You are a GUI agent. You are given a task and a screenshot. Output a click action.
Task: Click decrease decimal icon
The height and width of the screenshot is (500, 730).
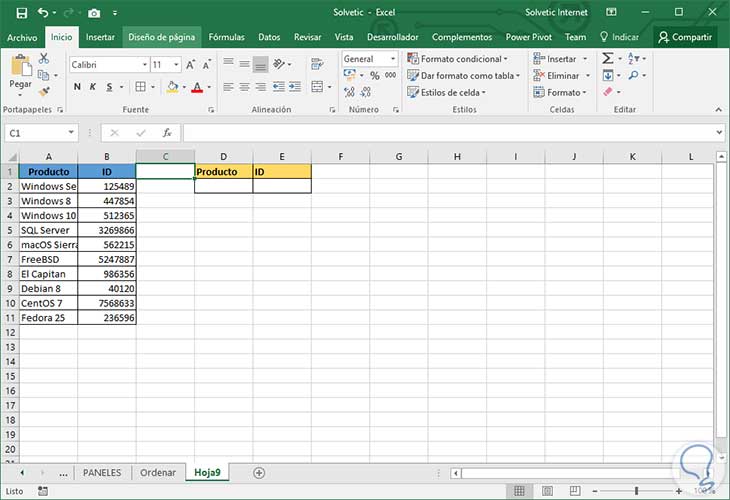point(366,92)
